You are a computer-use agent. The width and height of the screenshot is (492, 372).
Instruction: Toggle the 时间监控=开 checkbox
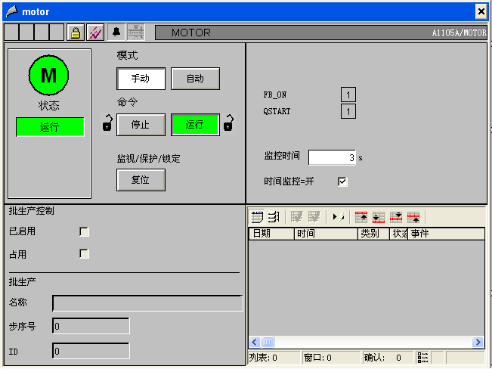[342, 182]
